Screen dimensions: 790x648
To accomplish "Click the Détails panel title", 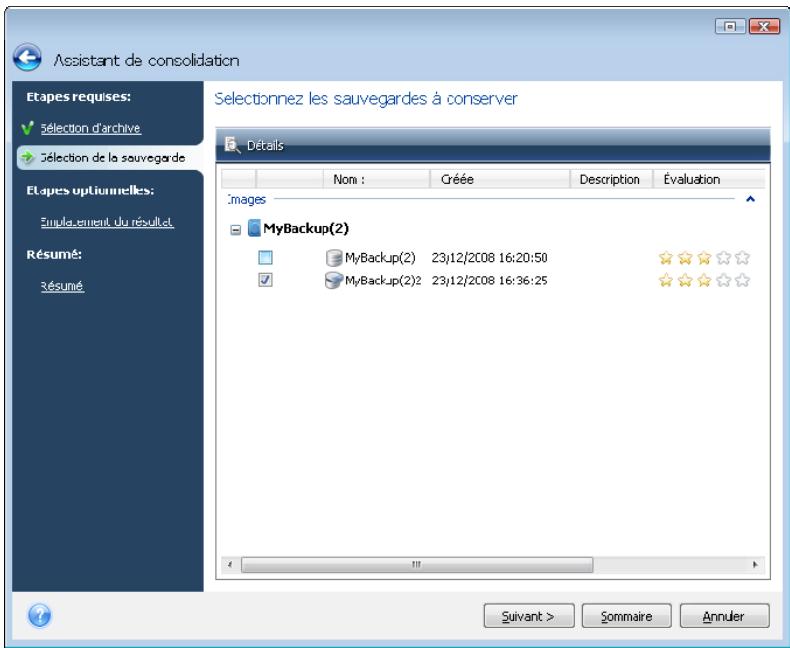I will pyautogui.click(x=265, y=145).
